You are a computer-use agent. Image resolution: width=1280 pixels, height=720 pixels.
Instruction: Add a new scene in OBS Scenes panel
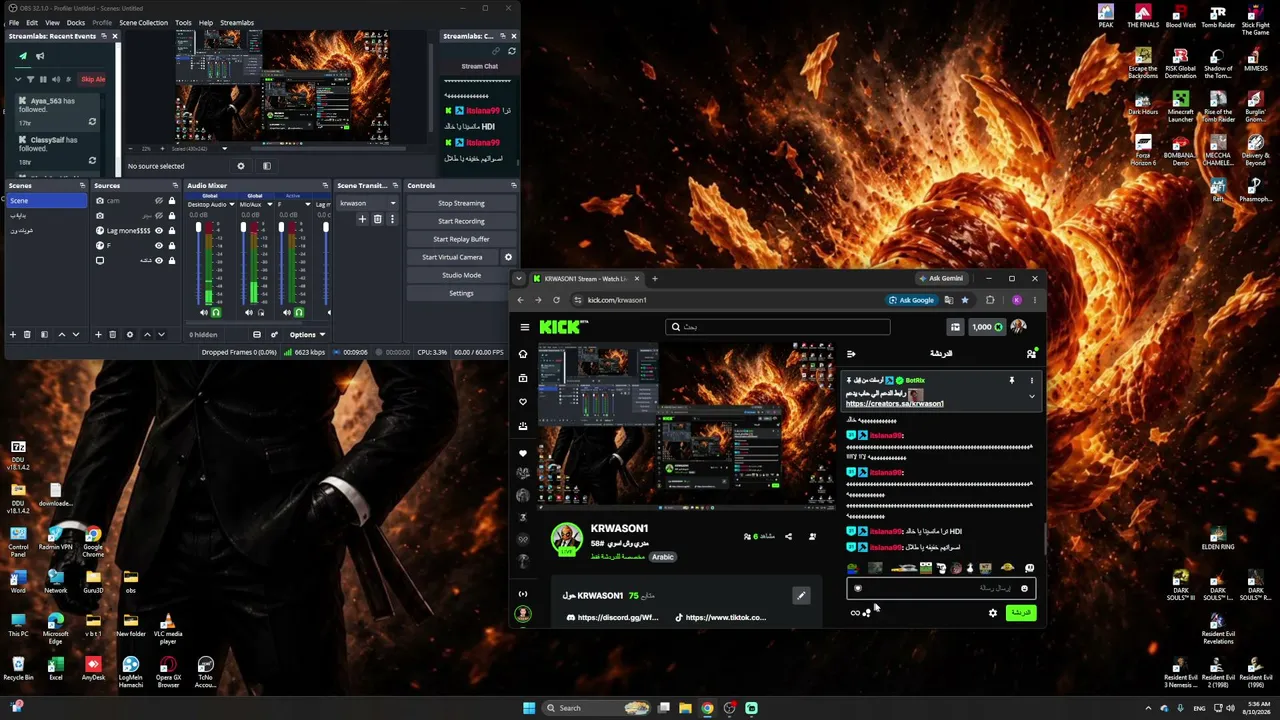13,334
